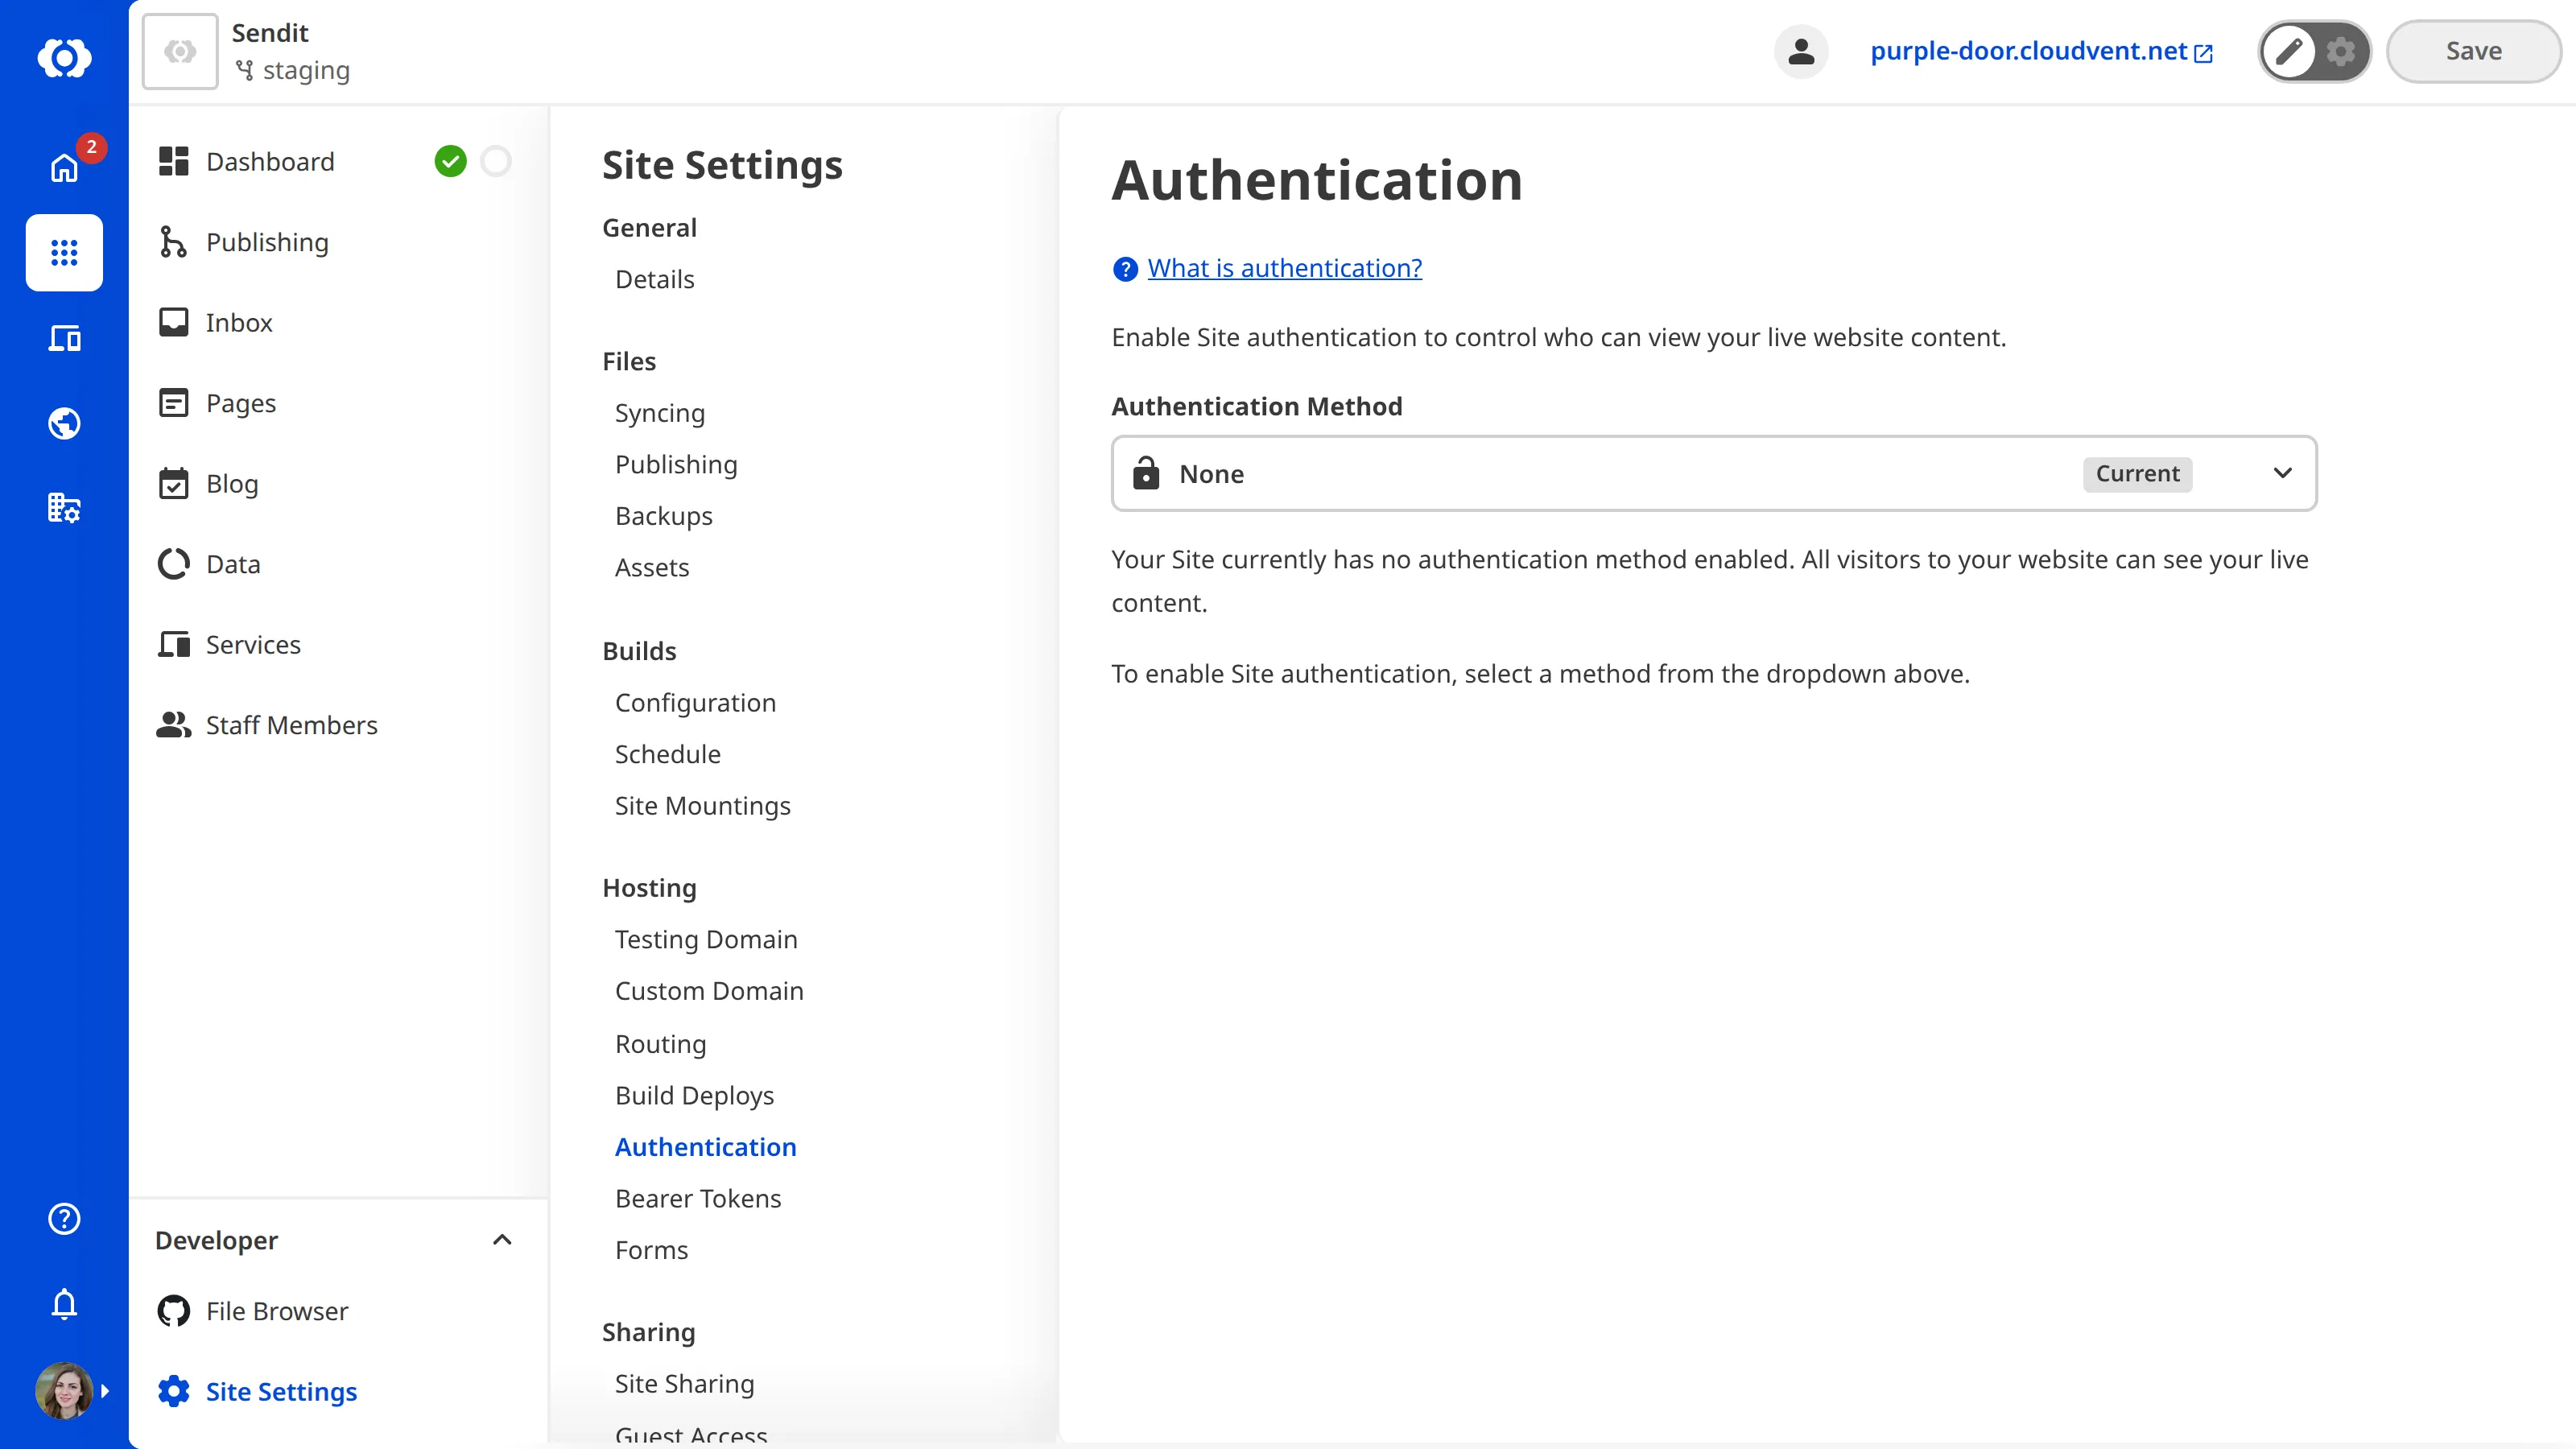Open Inbox in the site menu
Image resolution: width=2576 pixels, height=1449 pixels.
[x=239, y=322]
